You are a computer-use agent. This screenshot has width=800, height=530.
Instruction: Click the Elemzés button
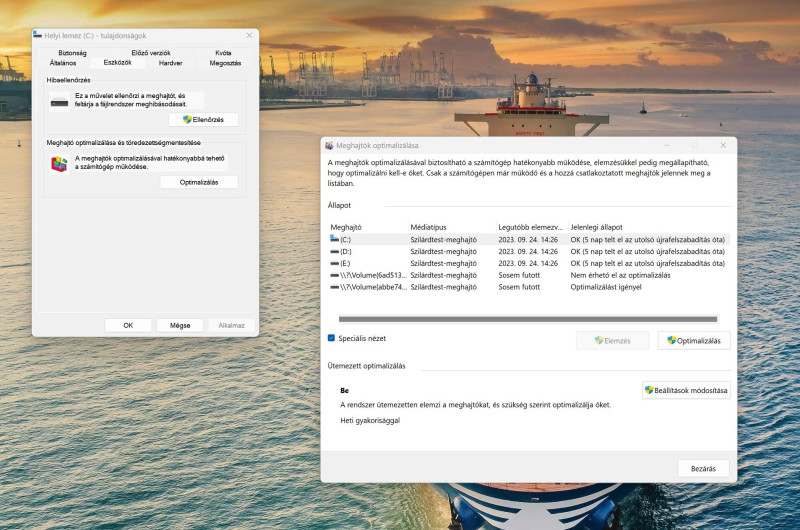coord(612,341)
